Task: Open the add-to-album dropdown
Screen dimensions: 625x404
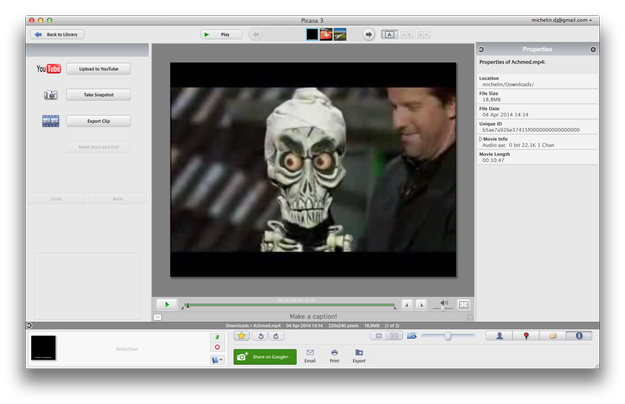Action: click(217, 360)
